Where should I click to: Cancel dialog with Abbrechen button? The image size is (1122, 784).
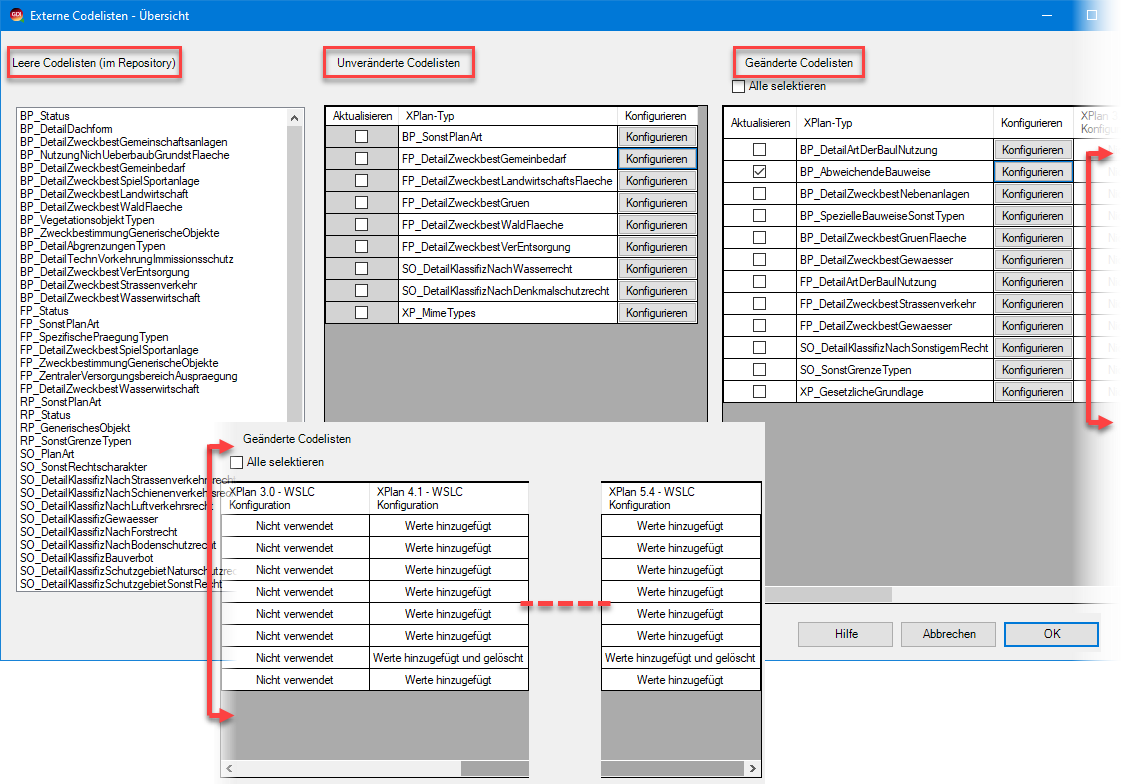coord(948,634)
